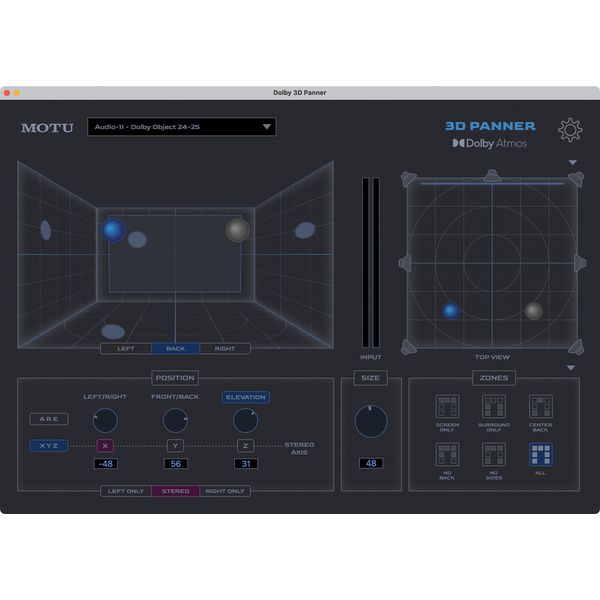Click the top-left corner speaker in Top View

tap(409, 179)
